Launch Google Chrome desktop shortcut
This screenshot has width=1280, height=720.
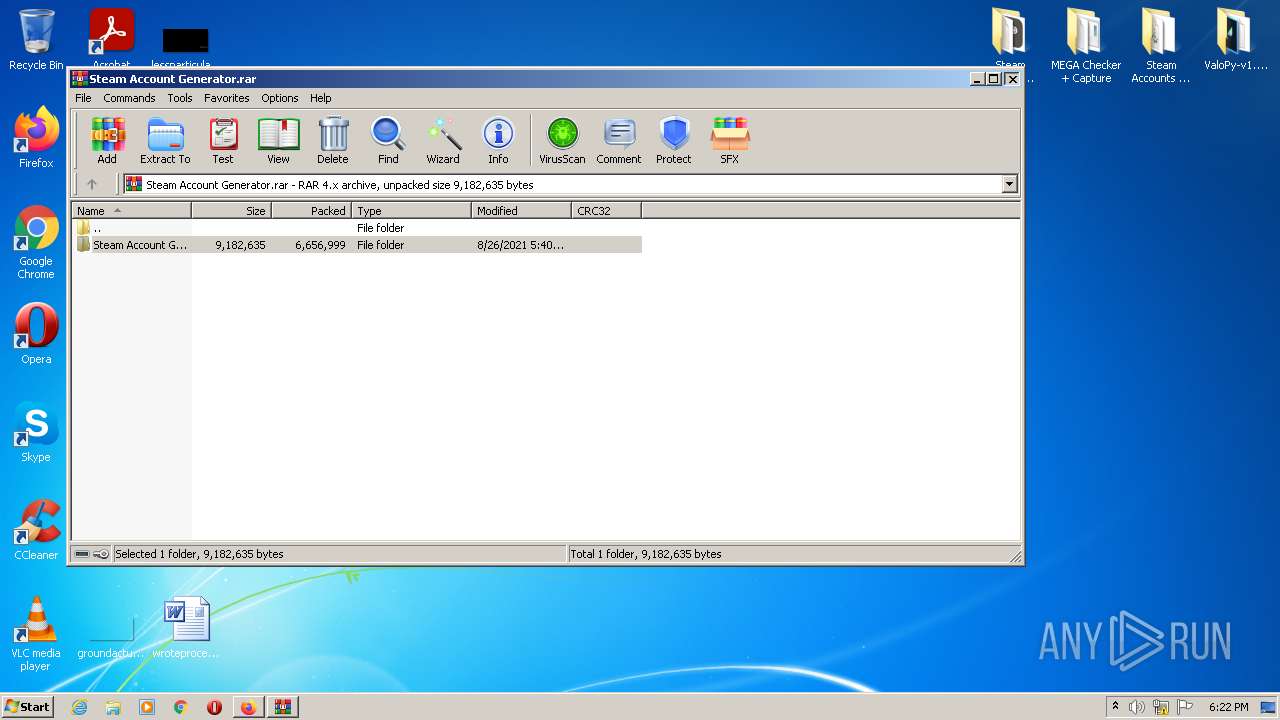tap(36, 242)
